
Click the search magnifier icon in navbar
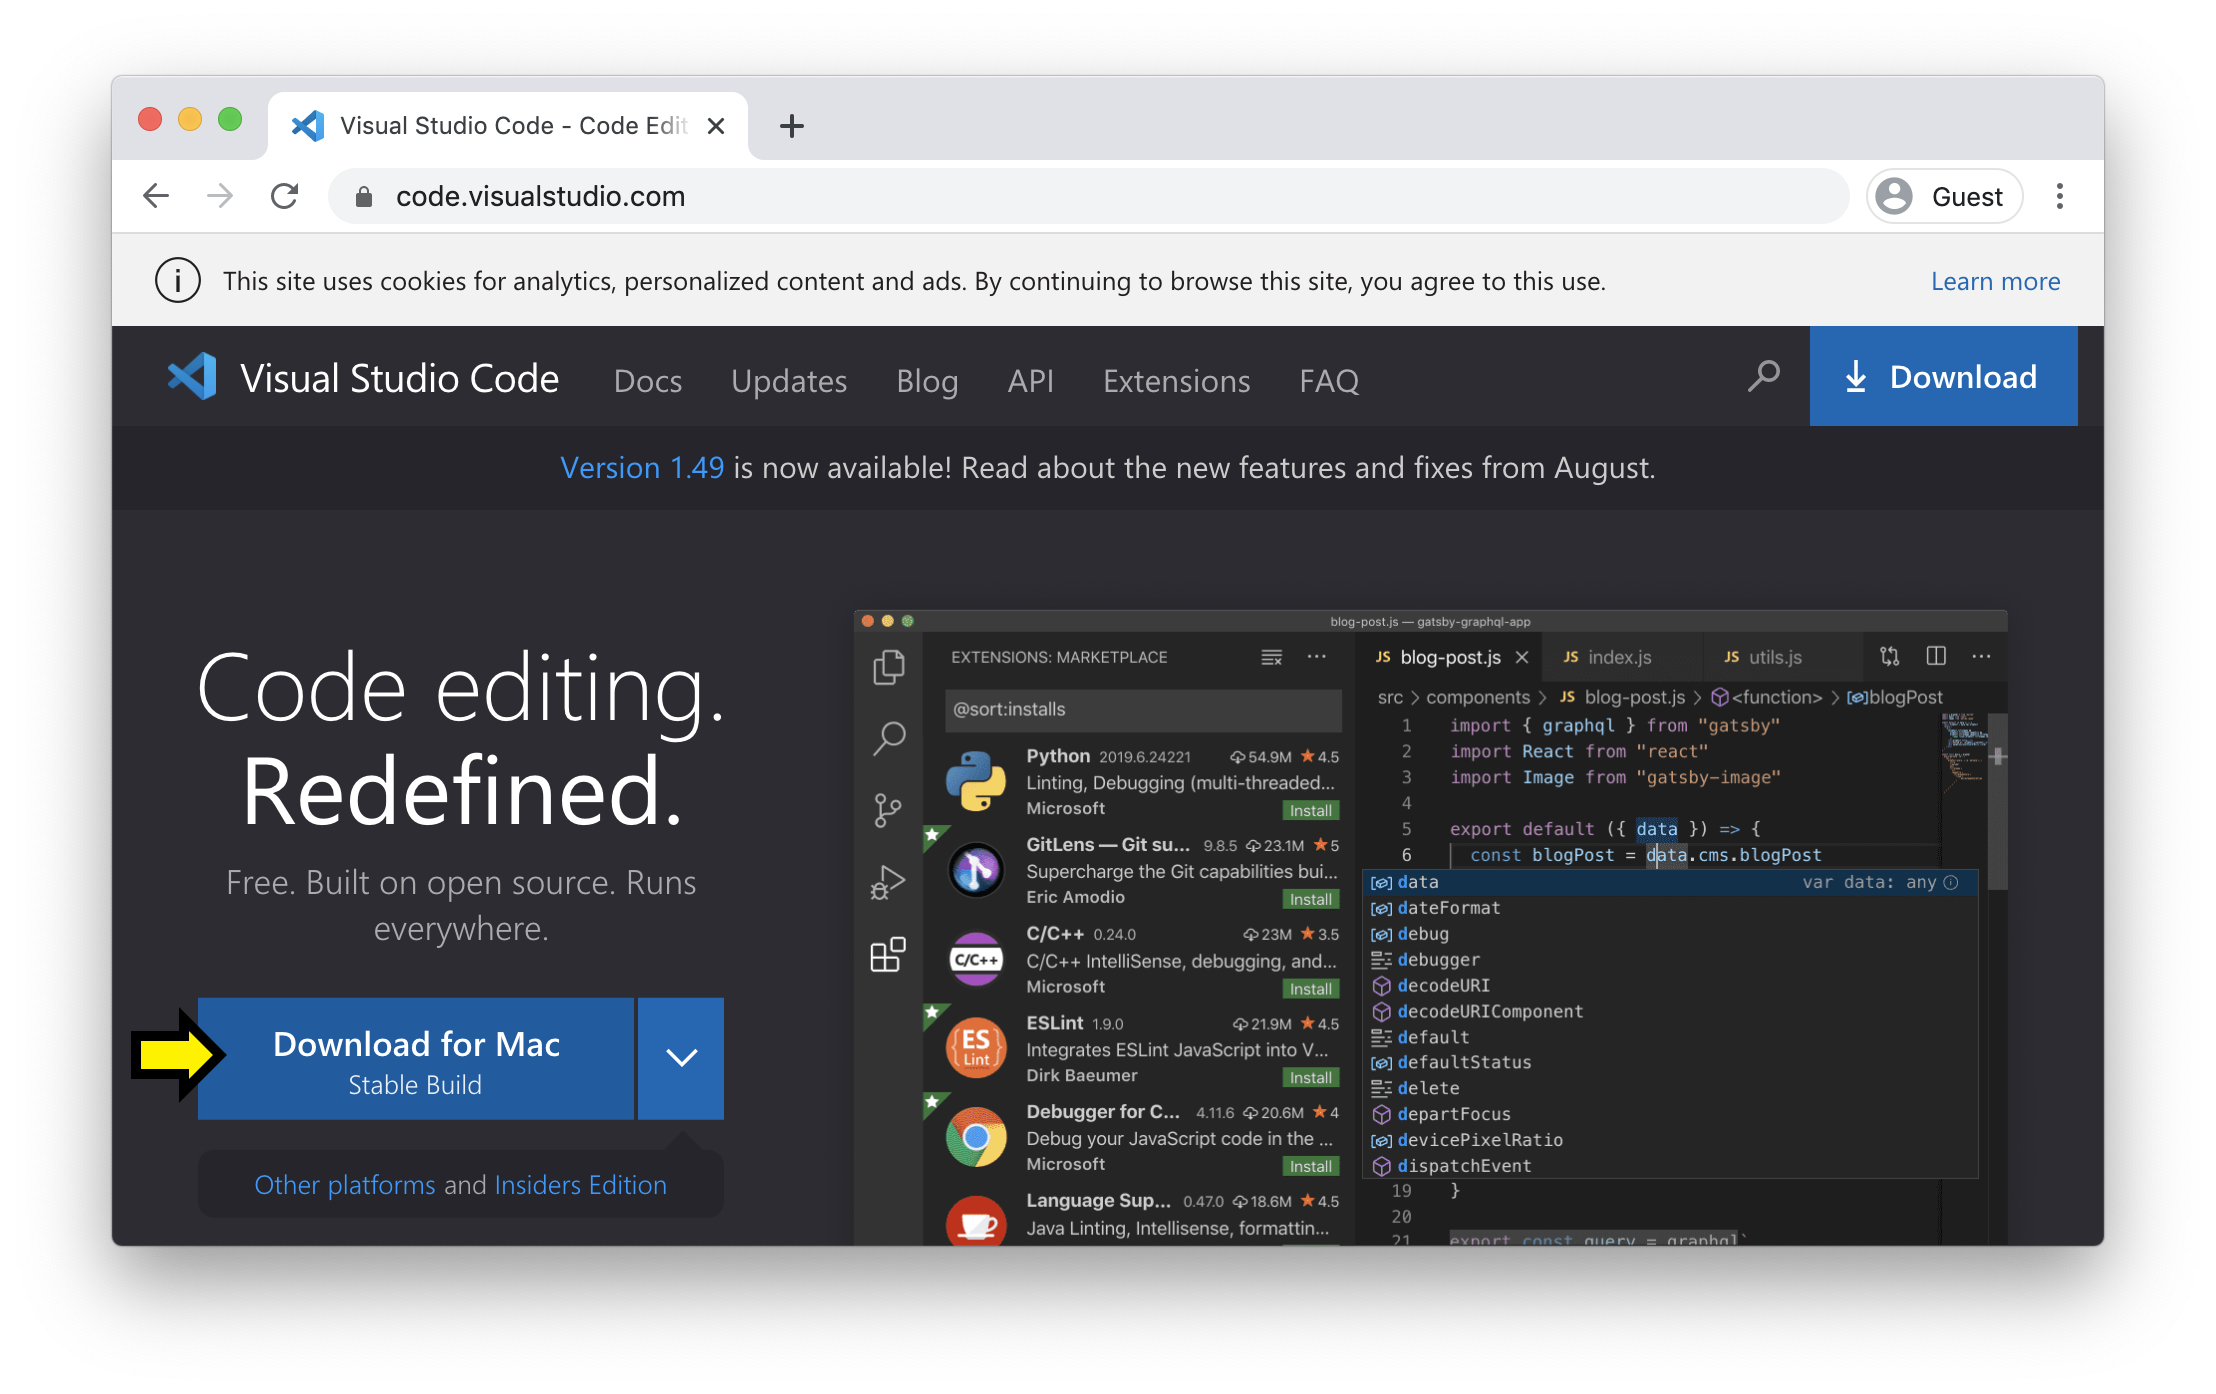tap(1763, 377)
